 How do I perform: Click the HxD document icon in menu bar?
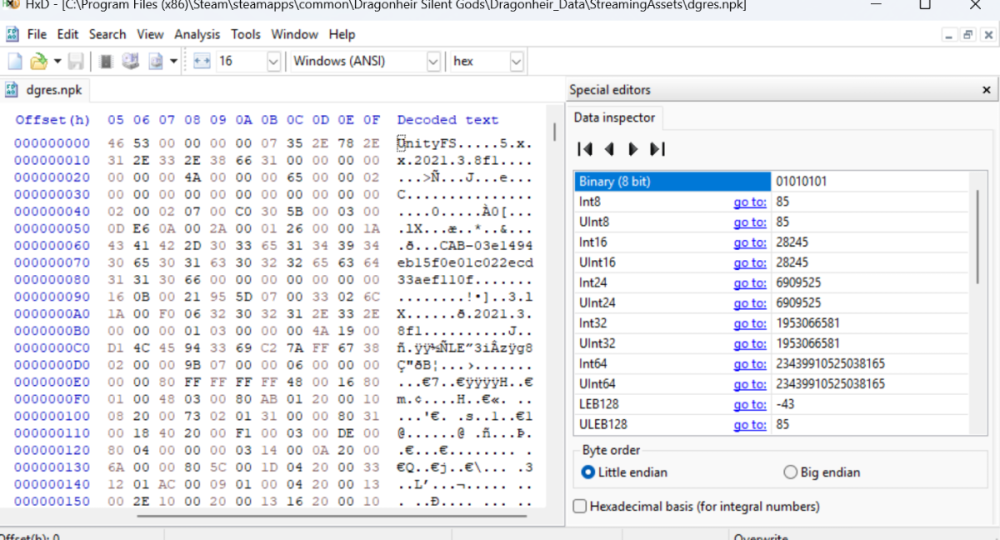click(11, 34)
